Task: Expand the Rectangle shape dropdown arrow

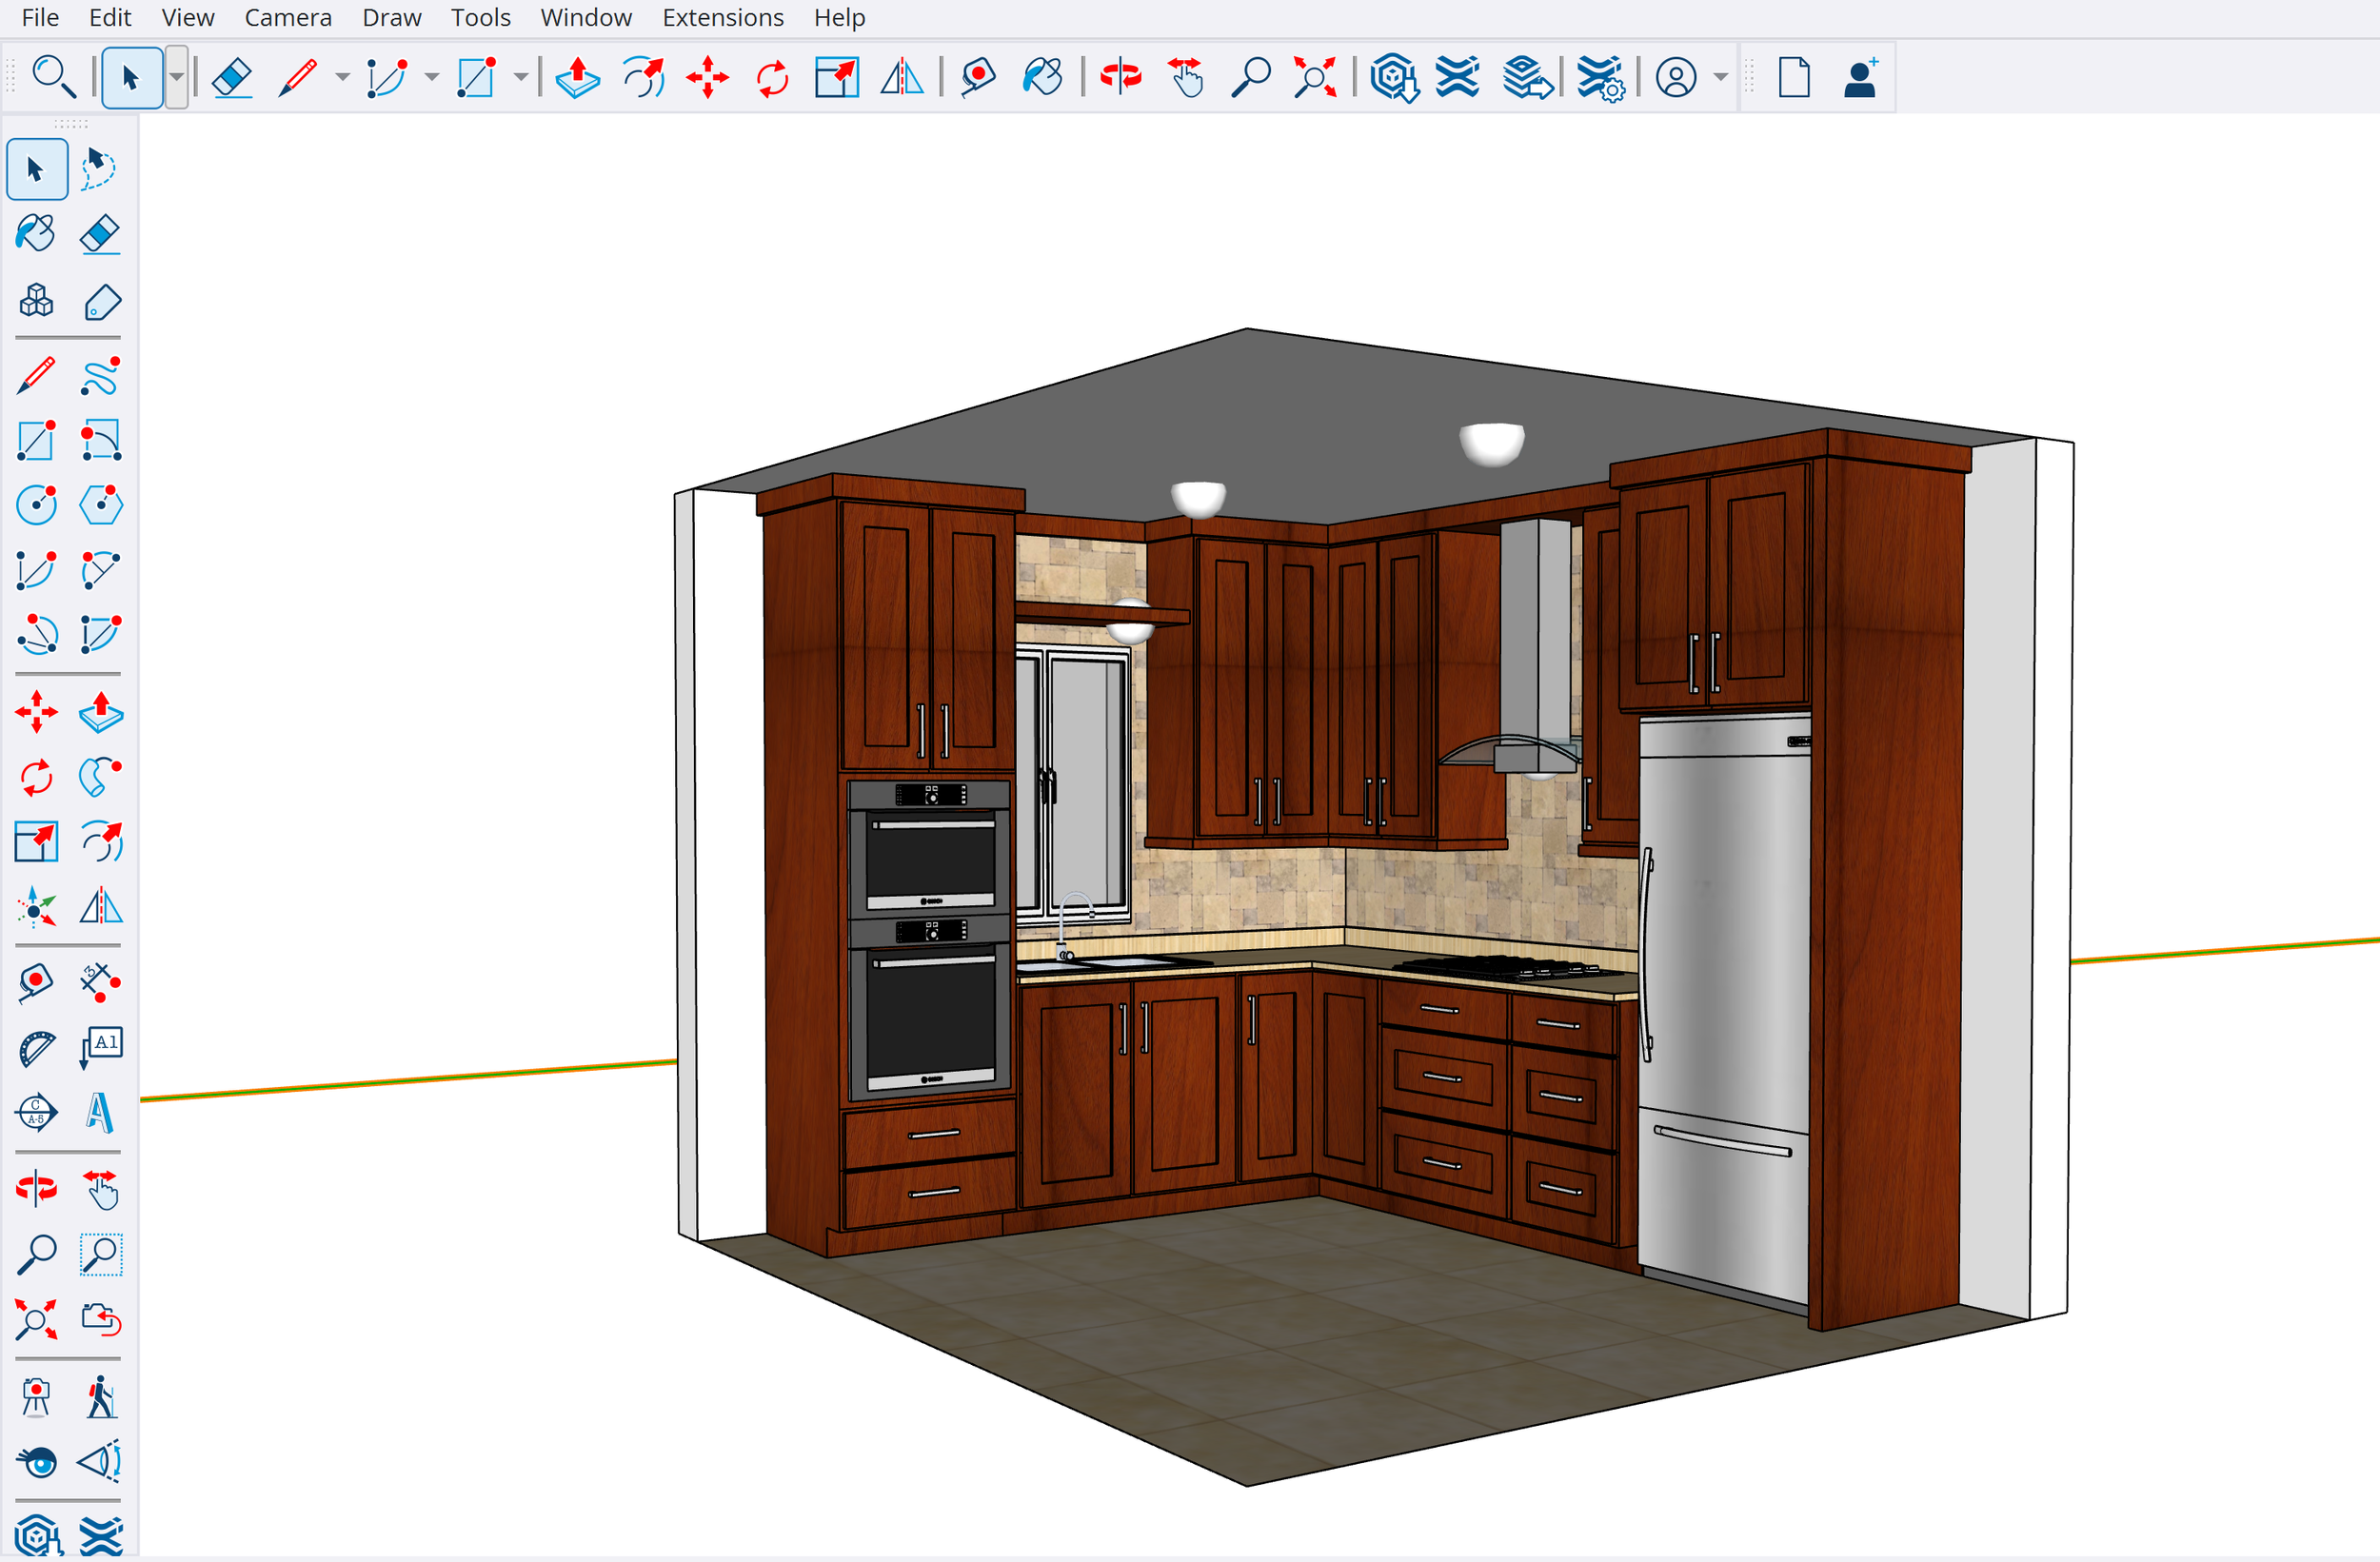Action: tap(521, 77)
